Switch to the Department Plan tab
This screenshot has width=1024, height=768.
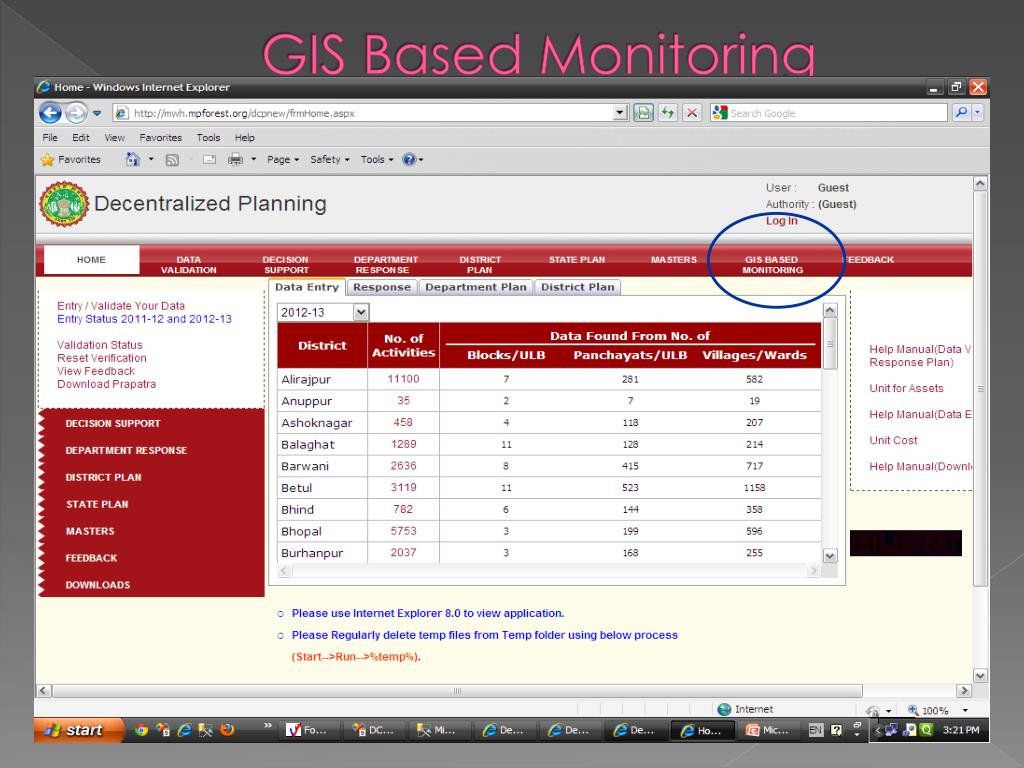(475, 287)
